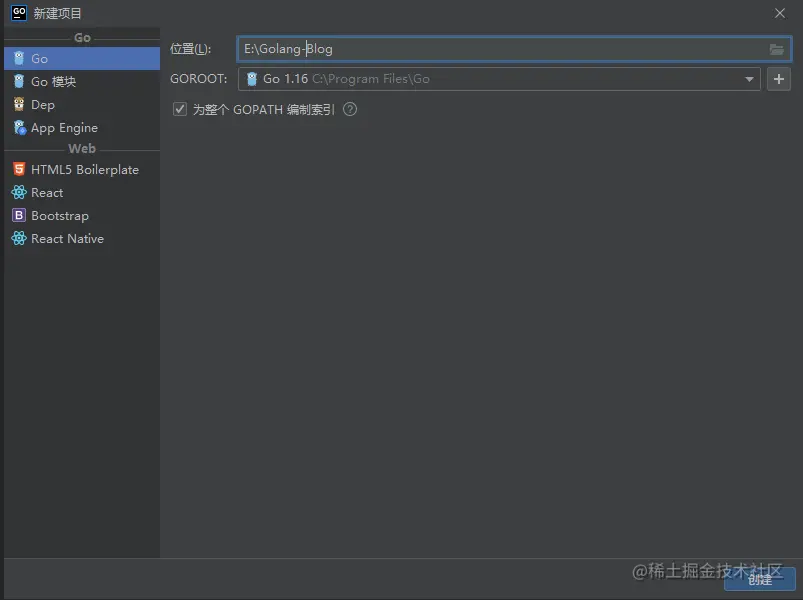Open help for GOPATH indexing option

click(350, 109)
